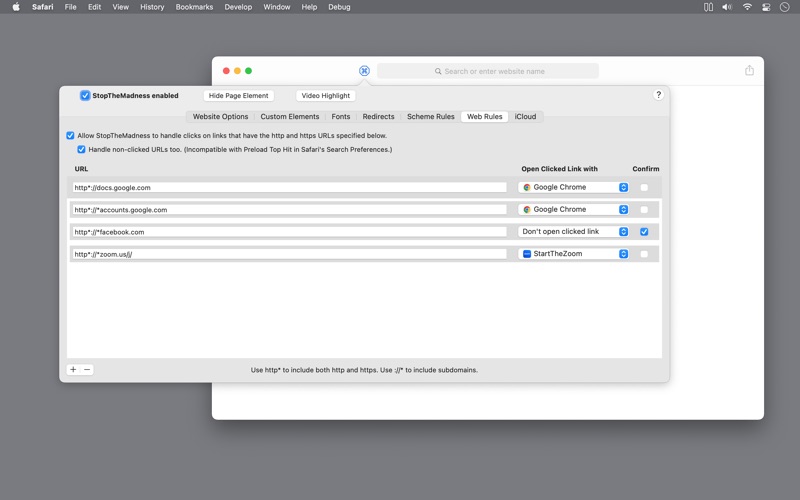Screen dimensions: 800x500
Task: Click the StopTheMadness toolbar icon in Safari
Action: click(x=364, y=71)
